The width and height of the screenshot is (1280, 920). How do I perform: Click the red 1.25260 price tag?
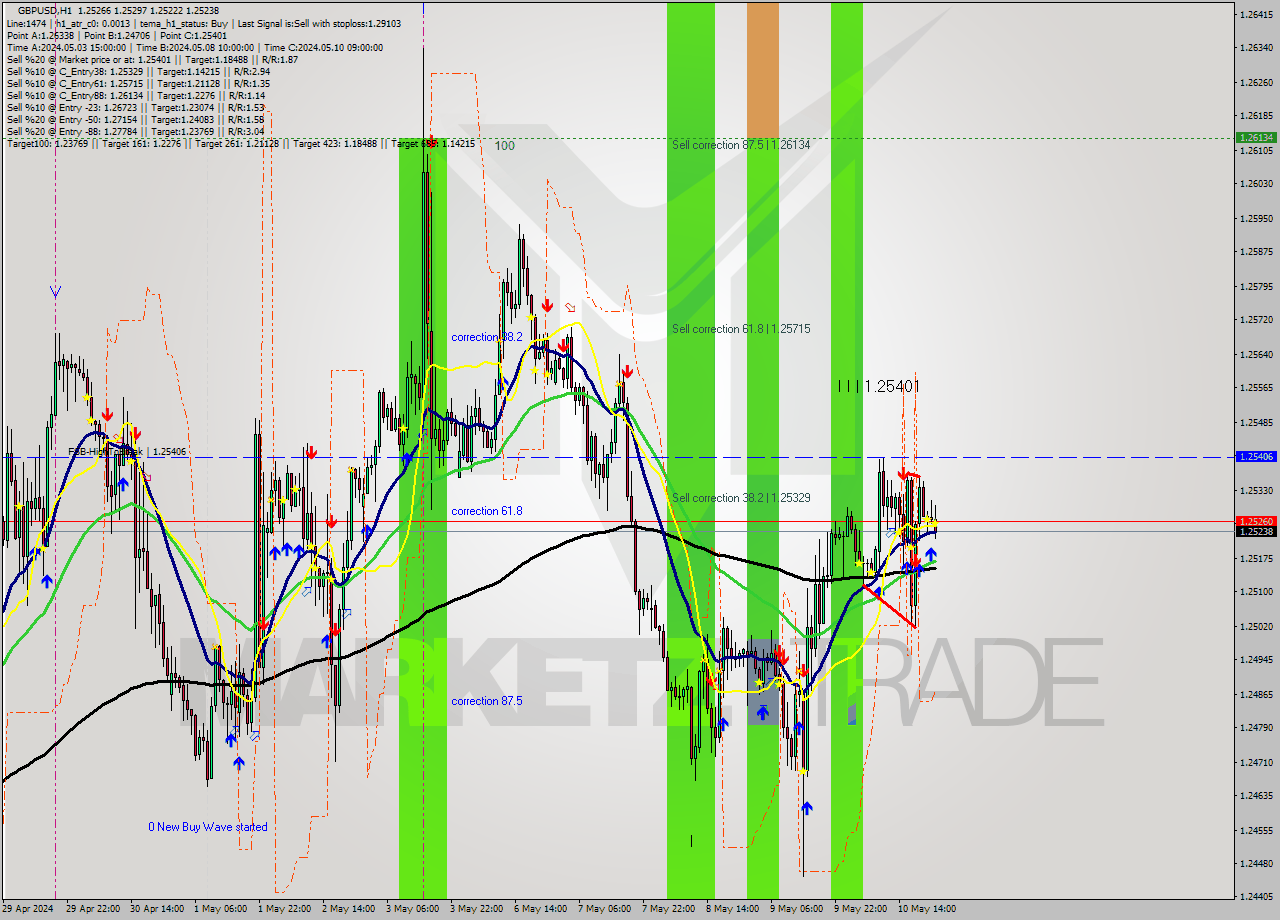[x=1256, y=521]
